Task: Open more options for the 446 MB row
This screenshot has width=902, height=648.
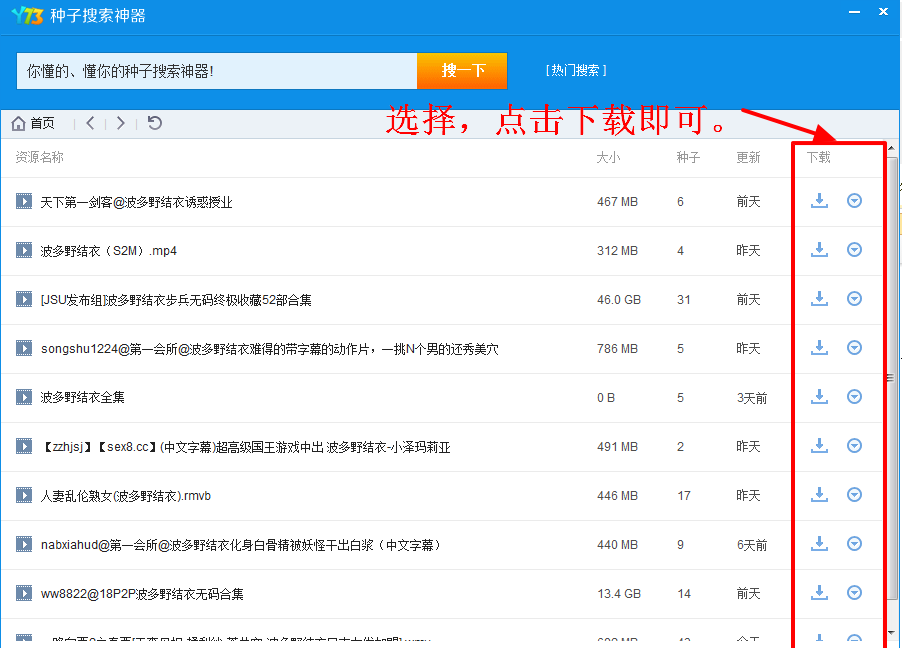Action: click(x=854, y=494)
